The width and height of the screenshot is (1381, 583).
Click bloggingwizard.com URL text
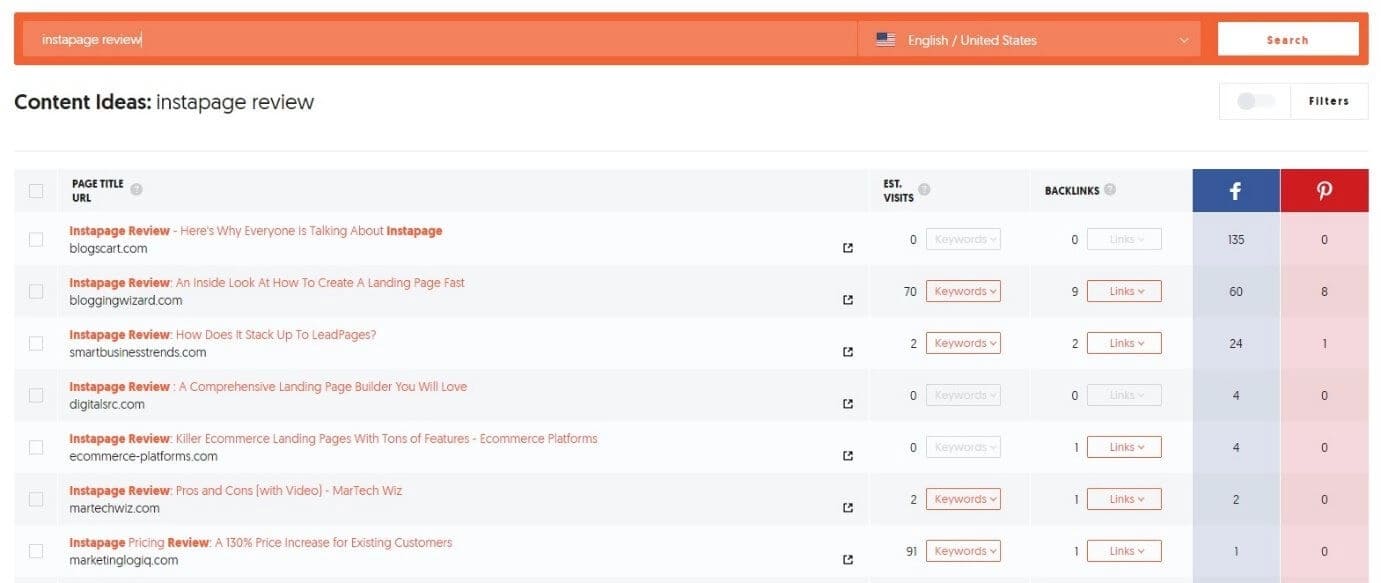click(x=126, y=300)
